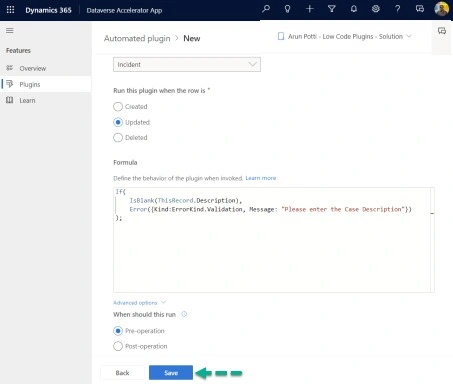Toggle the hamburger navigation menu
The image size is (453, 384).
(x=10, y=31)
